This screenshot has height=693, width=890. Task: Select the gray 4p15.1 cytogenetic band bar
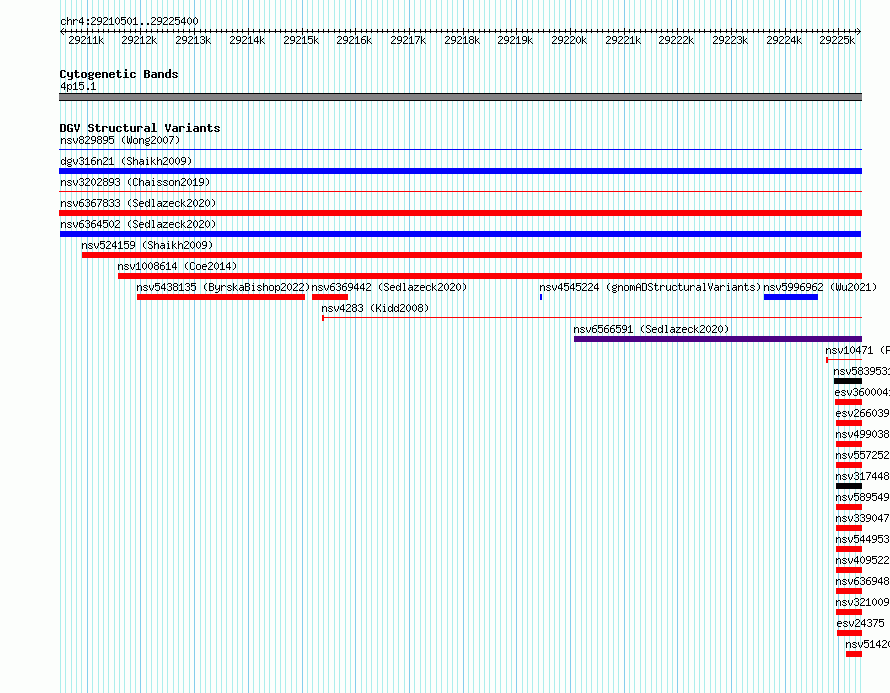click(460, 97)
